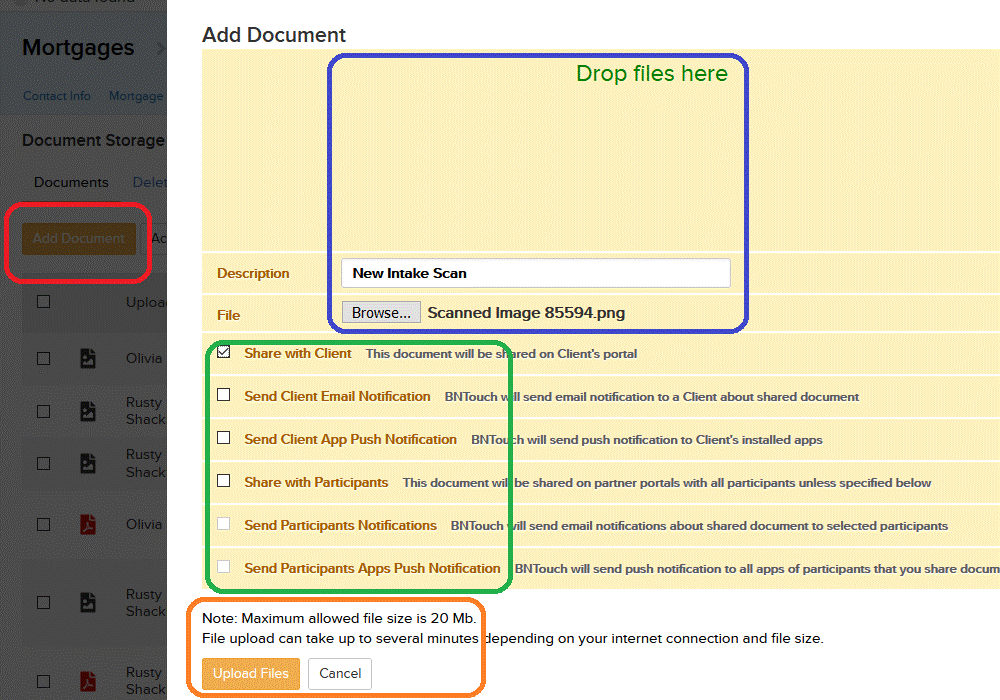This screenshot has height=700, width=1000.
Task: Click the Send Participants Notifications label
Action: pos(340,525)
